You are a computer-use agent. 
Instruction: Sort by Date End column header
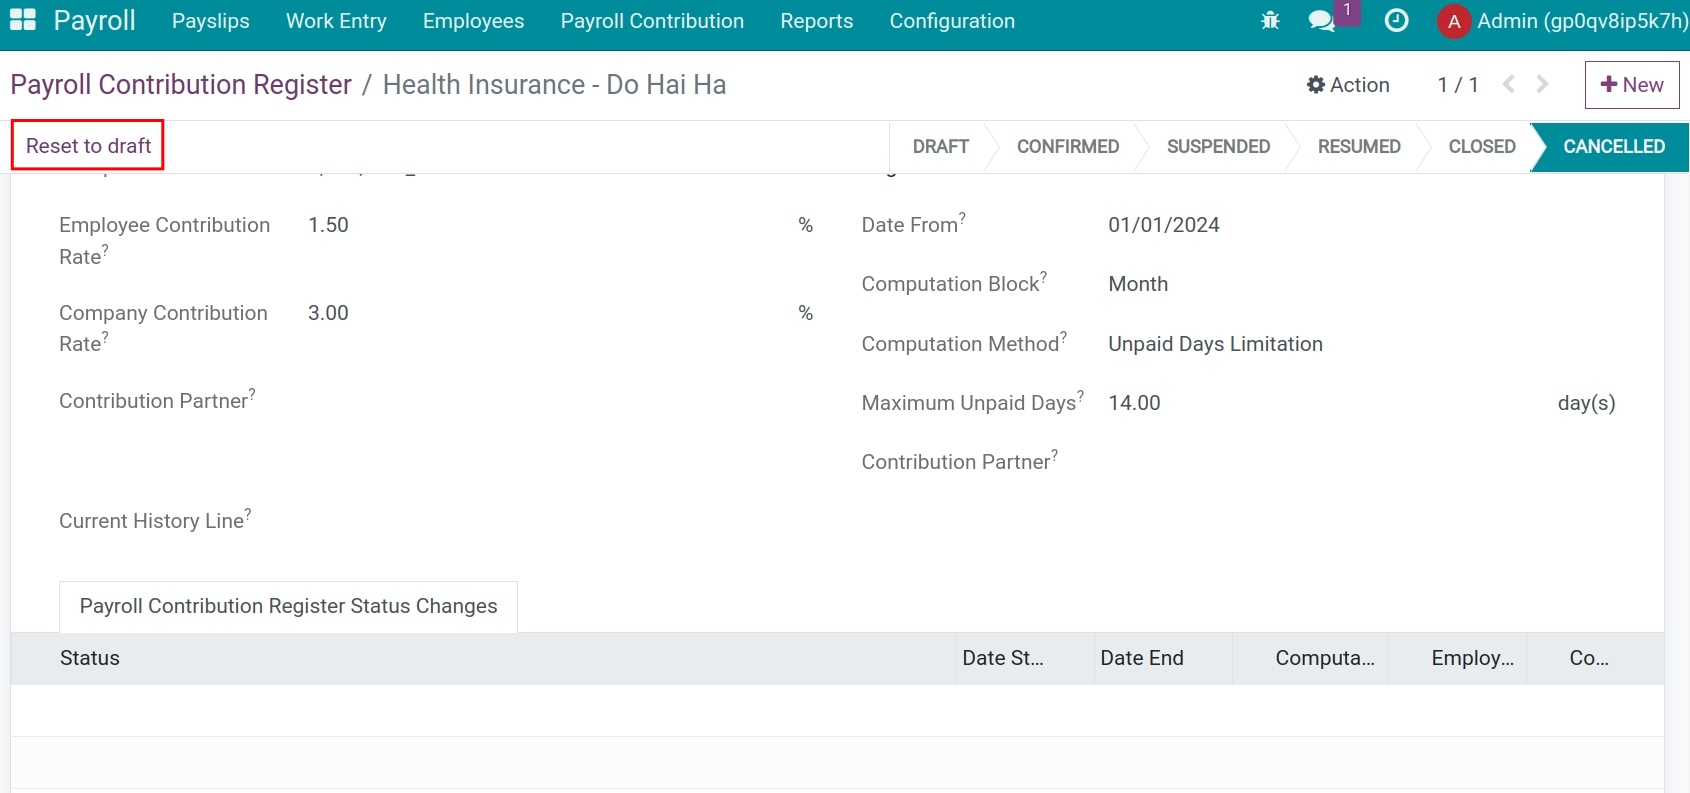pos(1142,658)
